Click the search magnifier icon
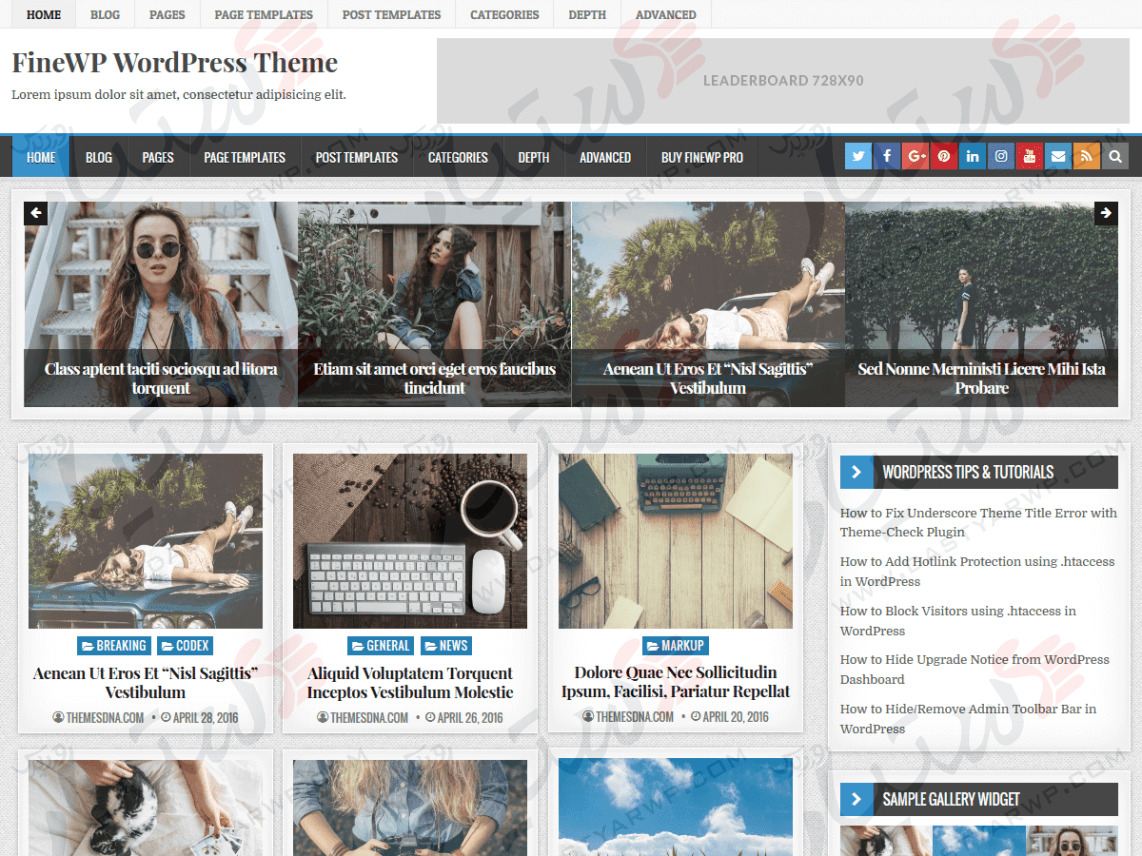Viewport: 1142px width, 856px height. click(x=1115, y=156)
